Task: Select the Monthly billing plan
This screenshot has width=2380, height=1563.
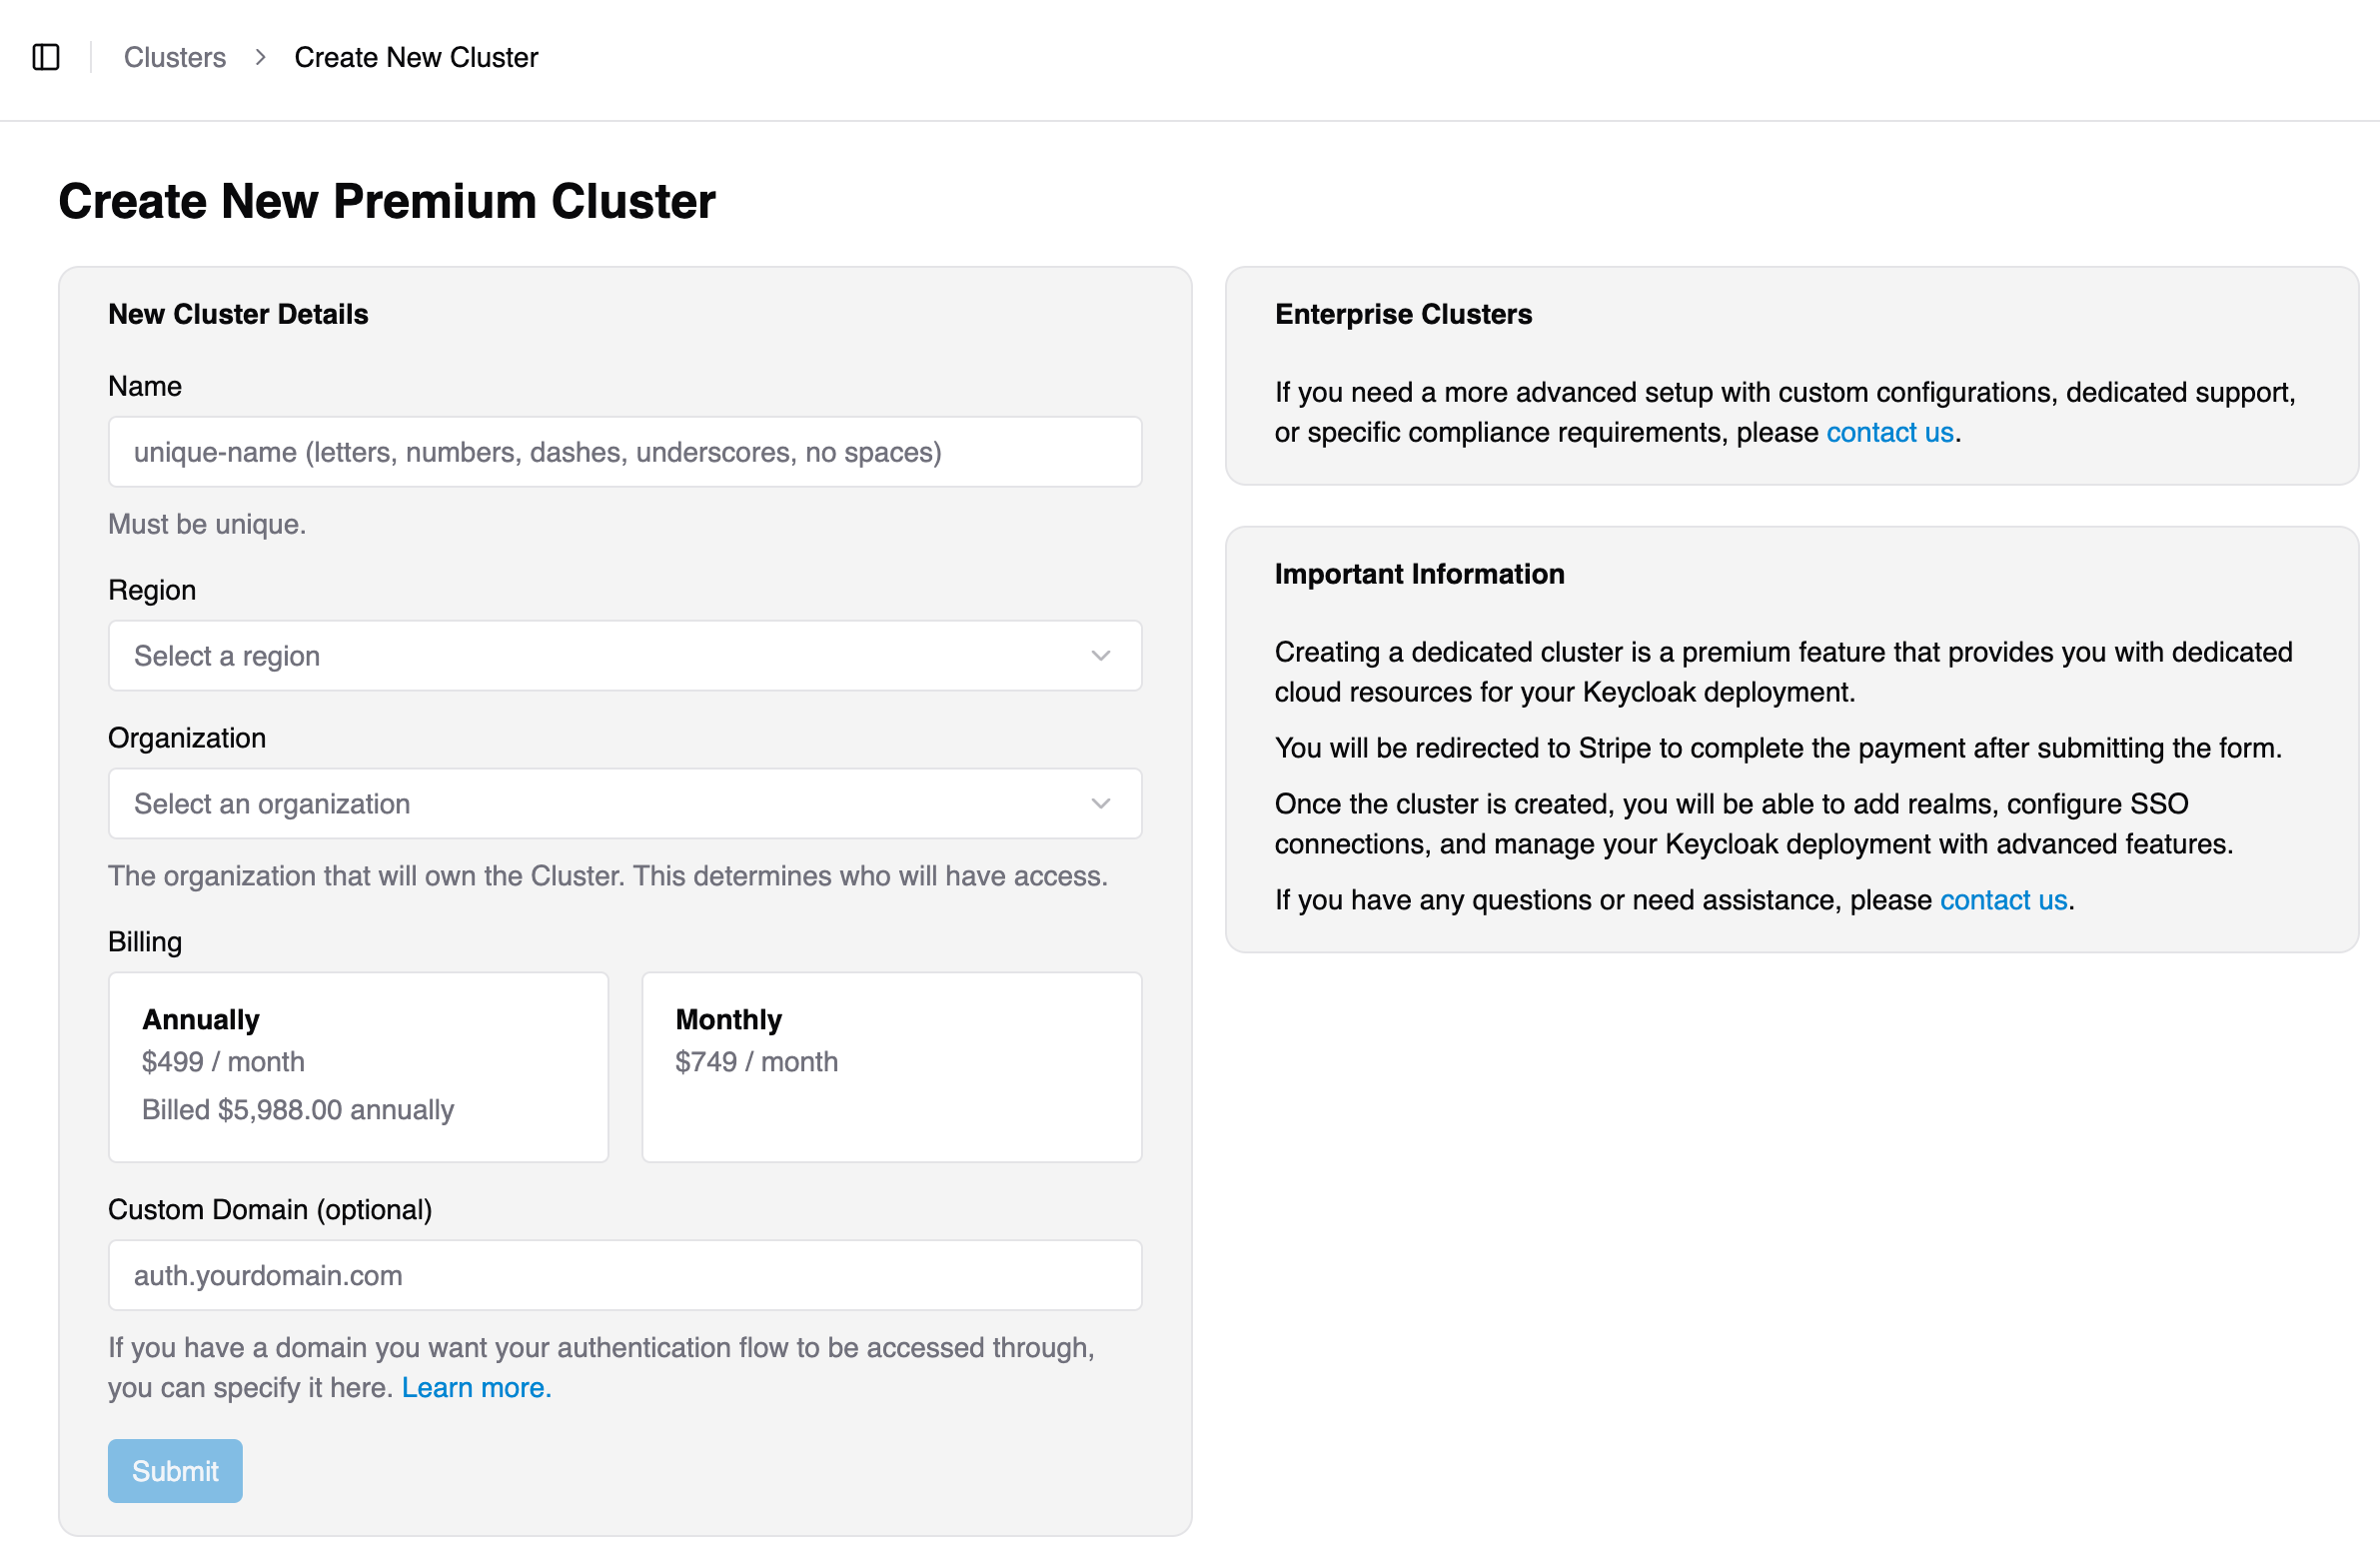Action: point(891,1067)
